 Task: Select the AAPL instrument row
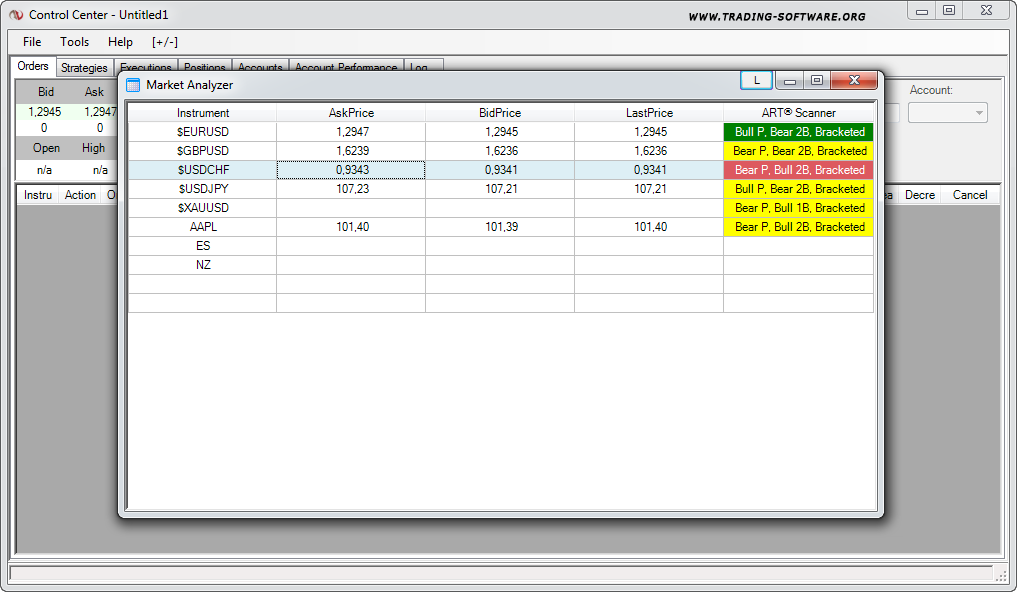tap(203, 227)
